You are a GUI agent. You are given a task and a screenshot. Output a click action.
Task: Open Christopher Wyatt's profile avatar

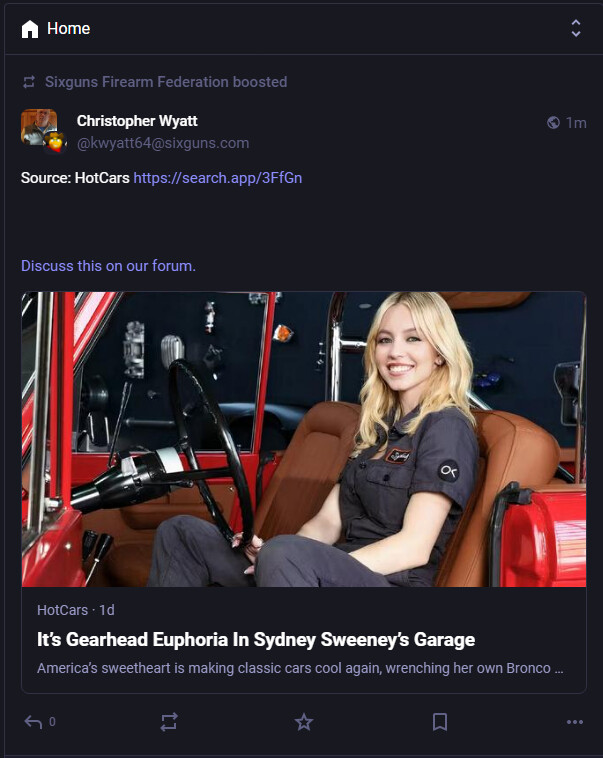[39, 127]
